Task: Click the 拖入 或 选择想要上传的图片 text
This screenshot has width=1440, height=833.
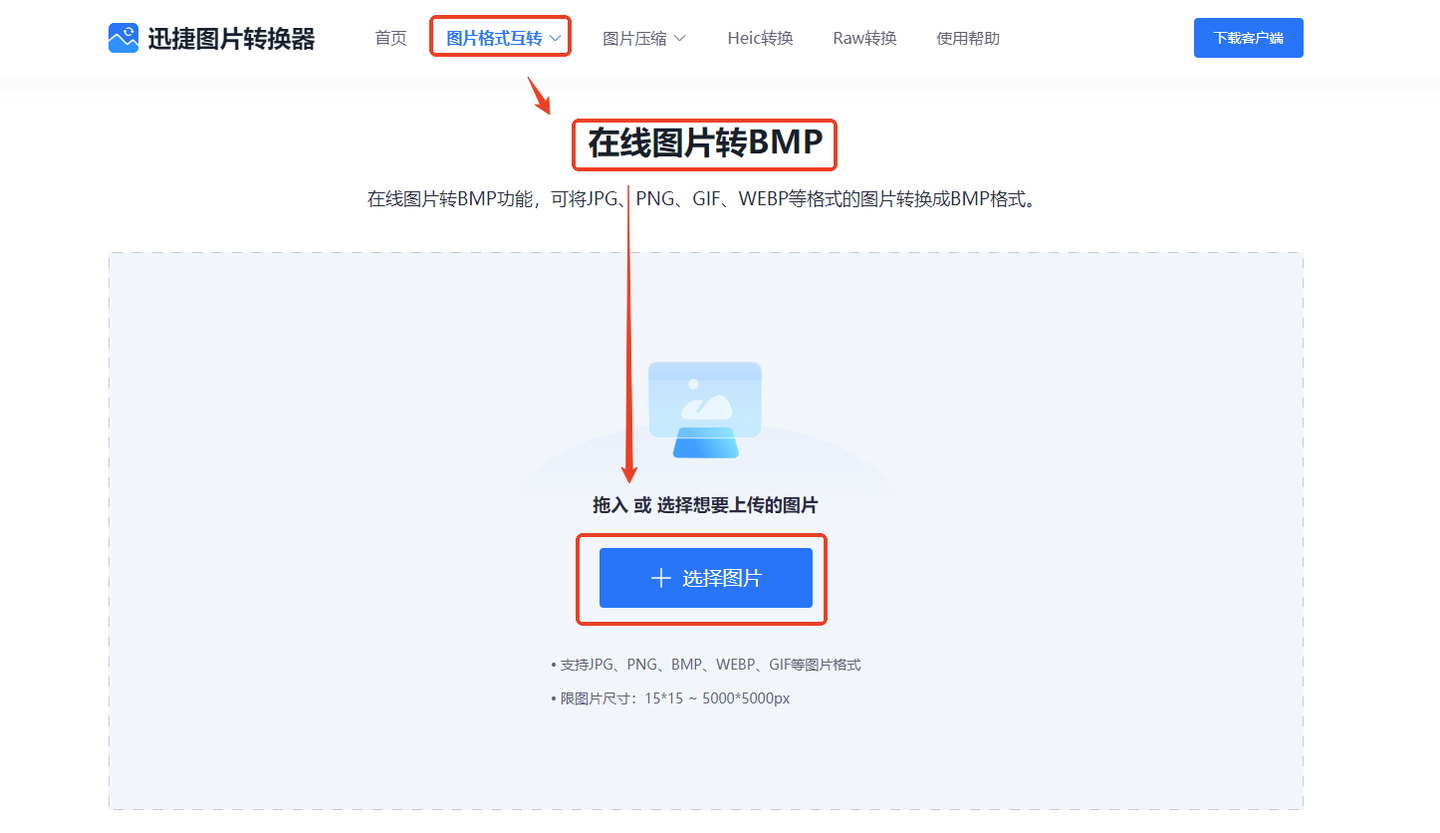Action: [x=704, y=505]
